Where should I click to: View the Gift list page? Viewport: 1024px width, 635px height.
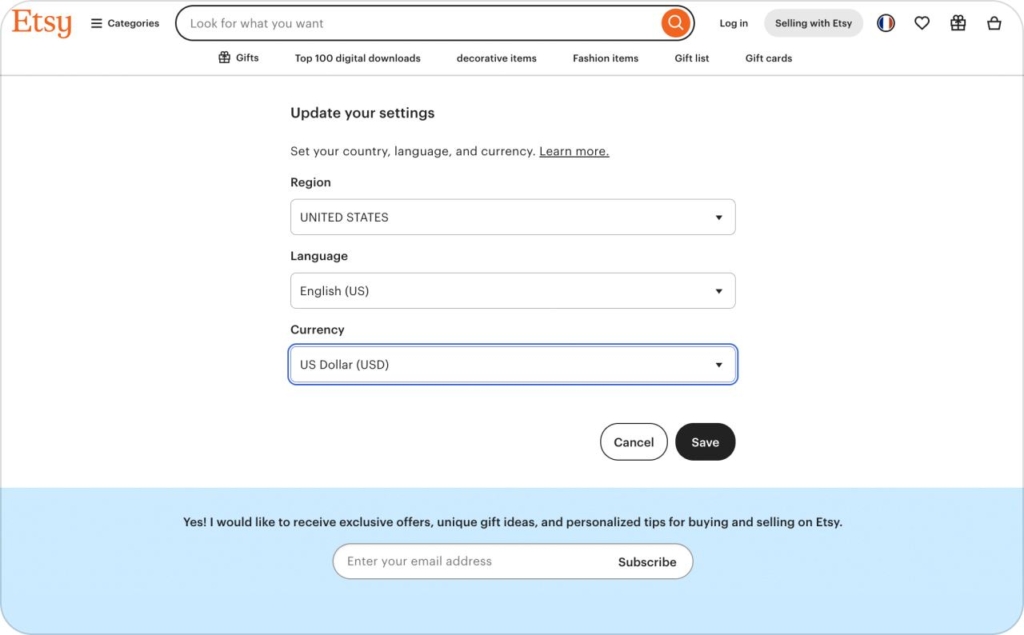[x=691, y=58]
